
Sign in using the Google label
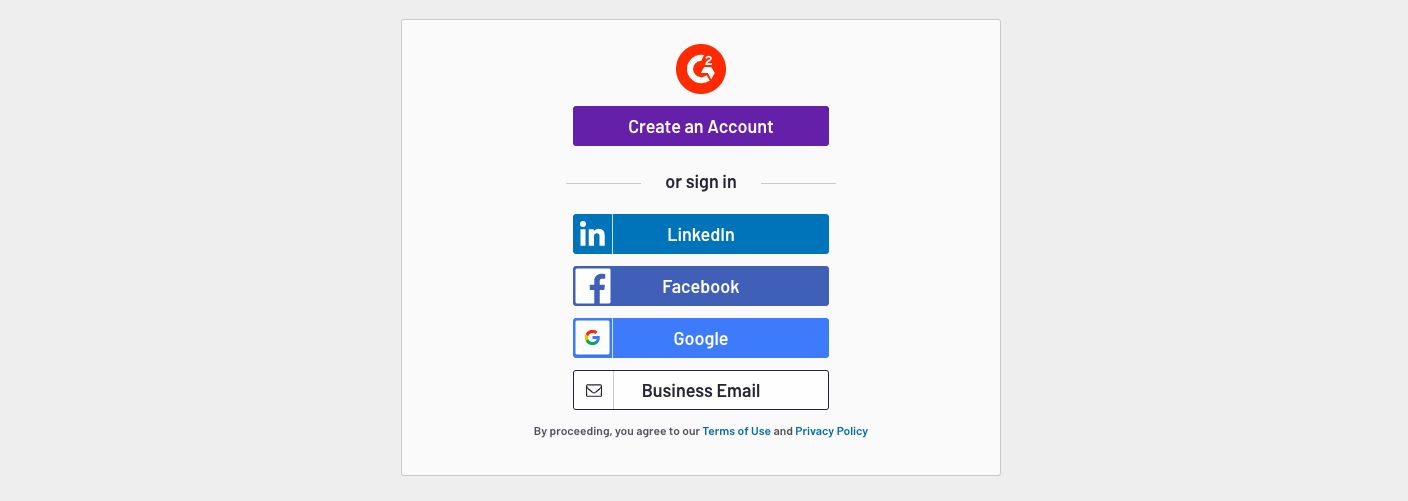point(701,339)
